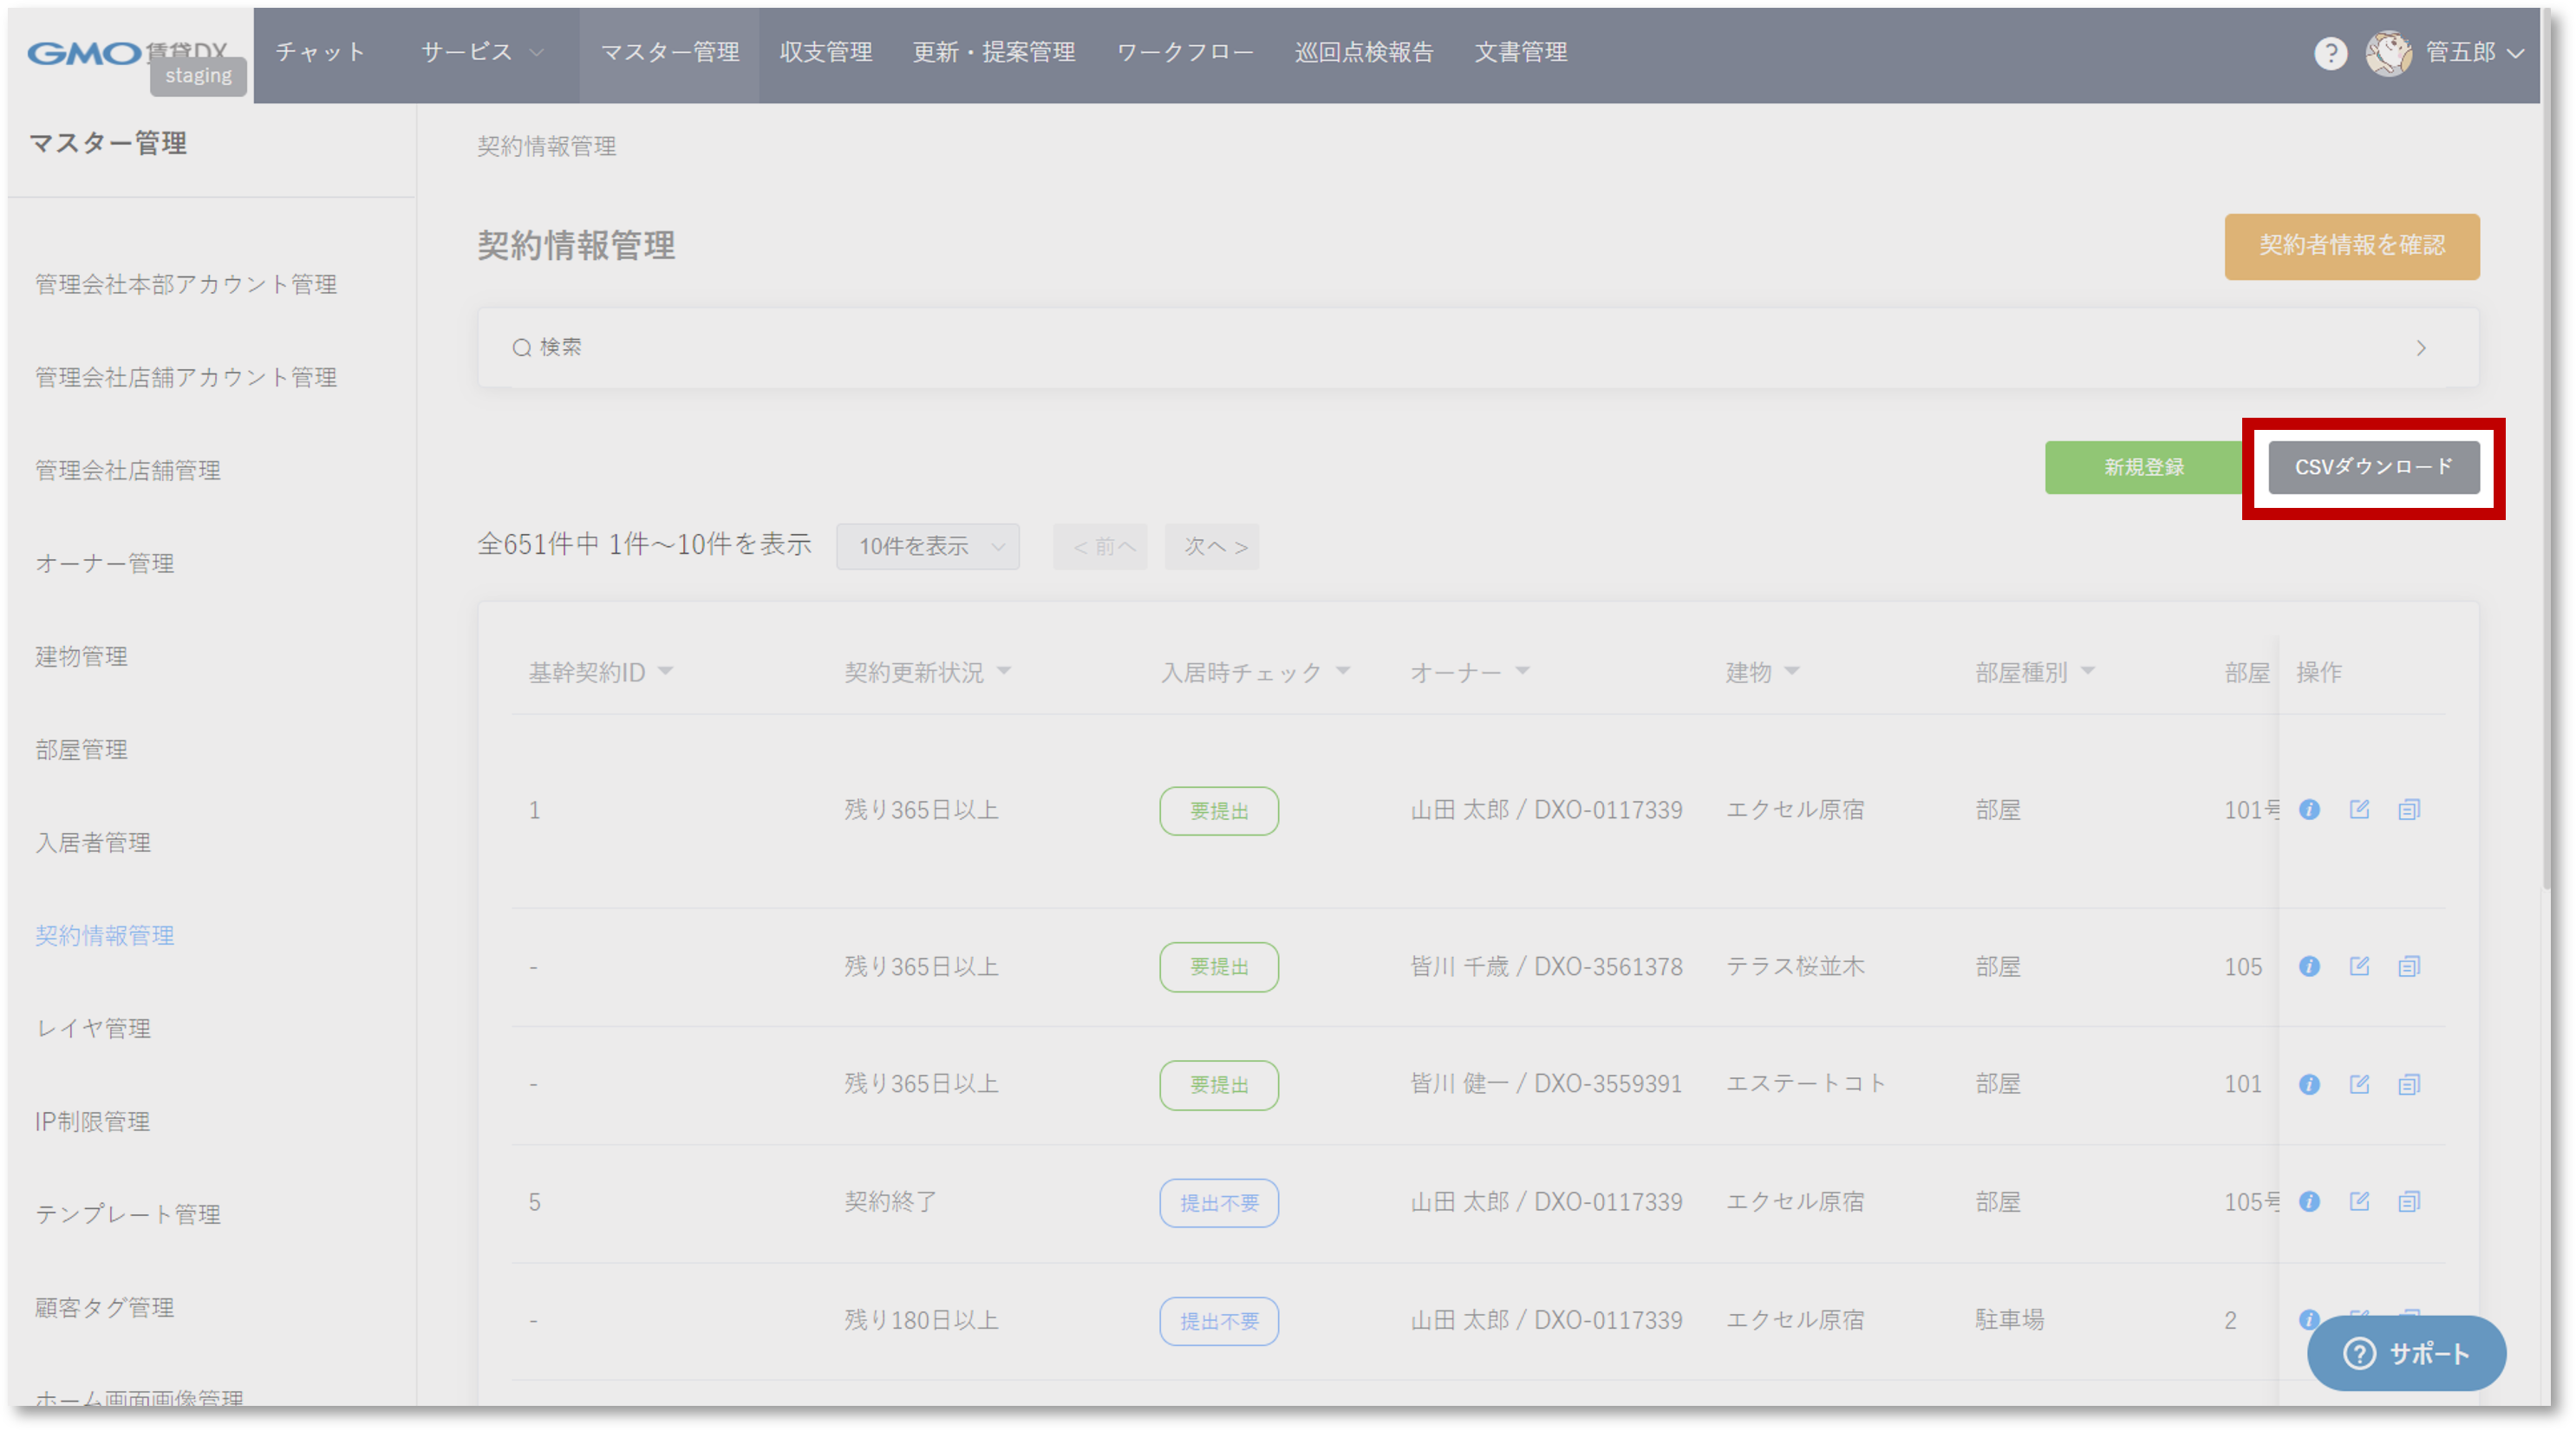The height and width of the screenshot is (1431, 2576).
Task: Expand the search panel with the right chevron
Action: tap(2421, 347)
